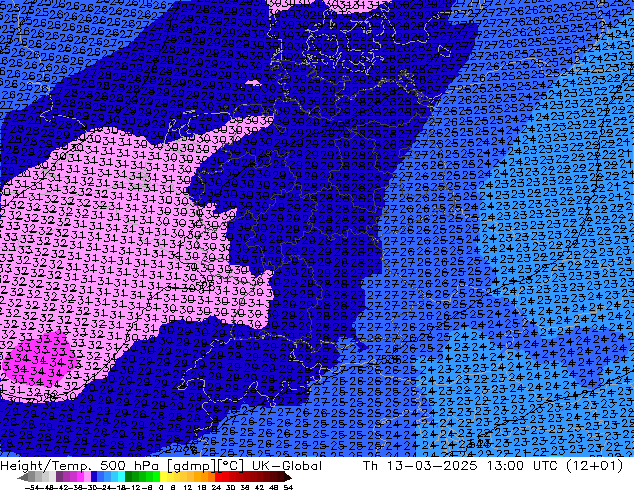Pick the bright red legend swatch at 24

(218, 476)
